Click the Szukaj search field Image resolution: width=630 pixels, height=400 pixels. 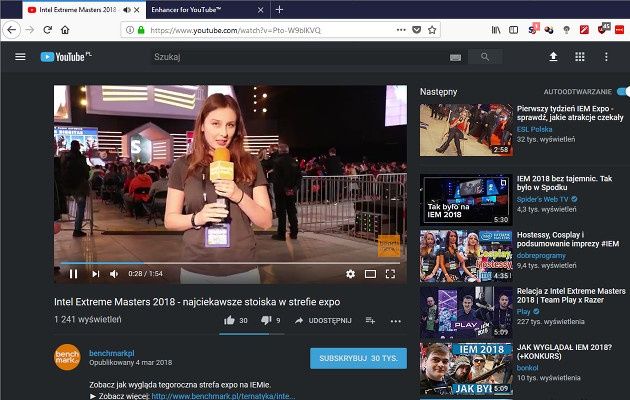click(299, 57)
